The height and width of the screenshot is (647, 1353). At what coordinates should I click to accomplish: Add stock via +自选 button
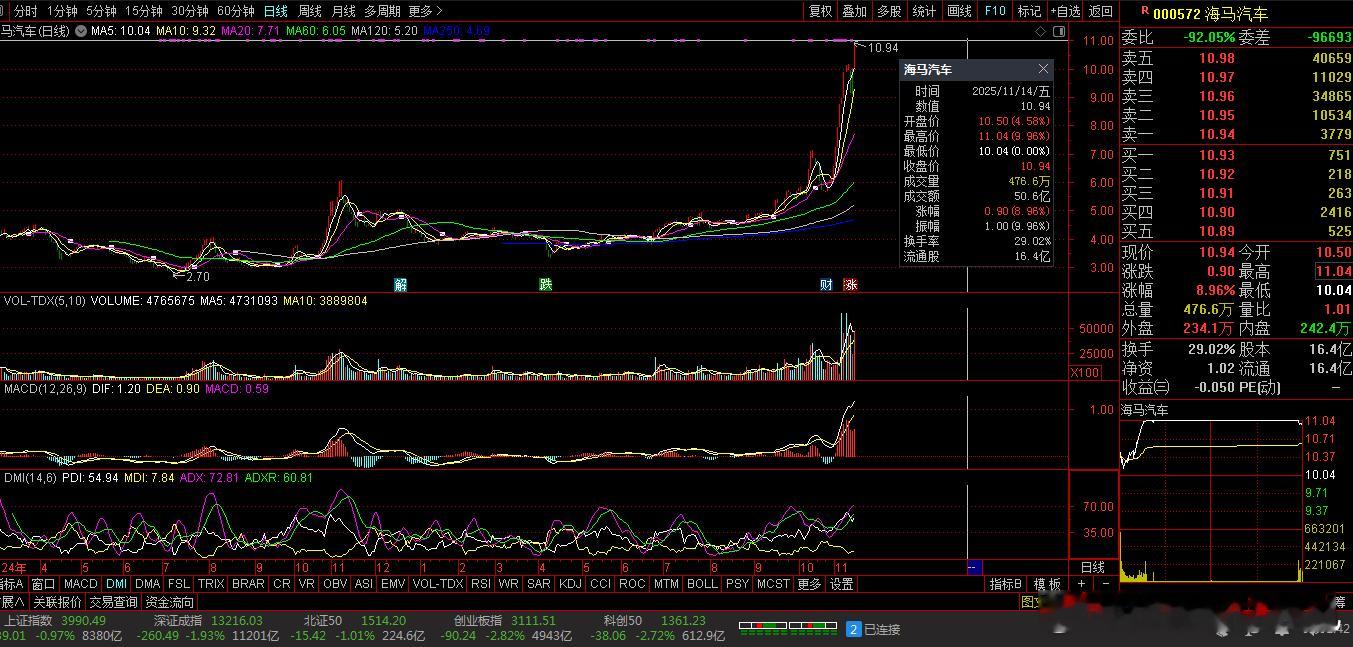1065,11
